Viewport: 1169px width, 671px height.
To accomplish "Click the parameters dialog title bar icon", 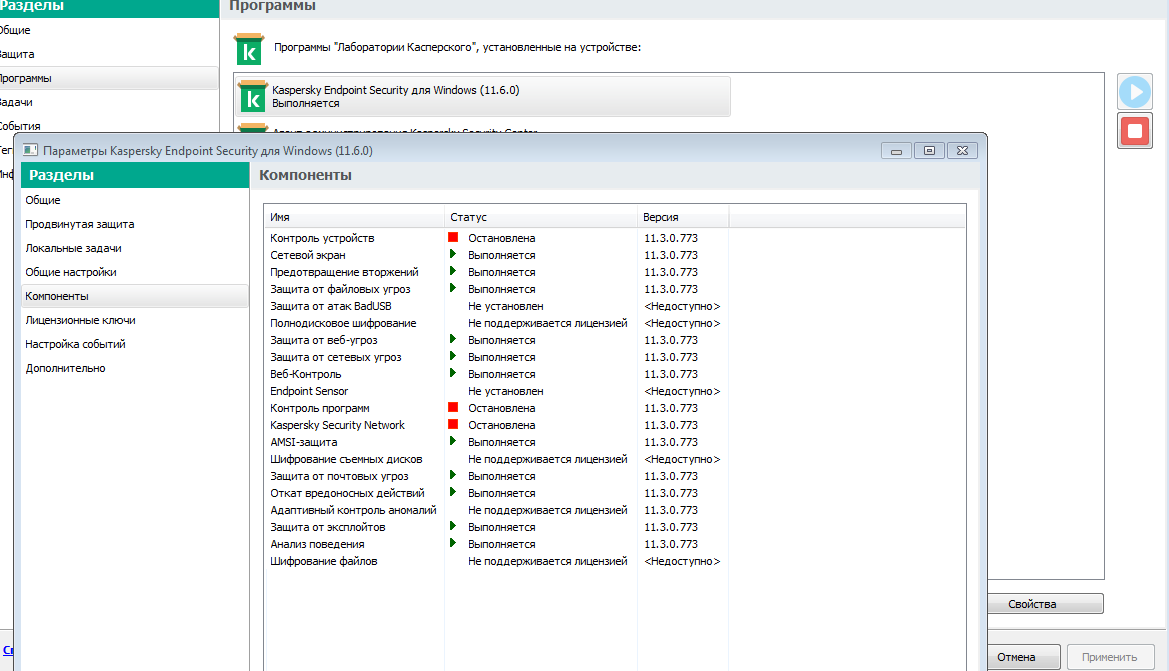I will pyautogui.click(x=30, y=150).
